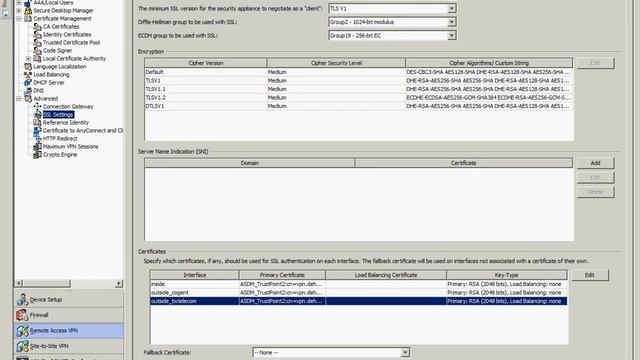Click the Advanced folder icon
This screenshot has height=360, width=640.
(x=28, y=98)
